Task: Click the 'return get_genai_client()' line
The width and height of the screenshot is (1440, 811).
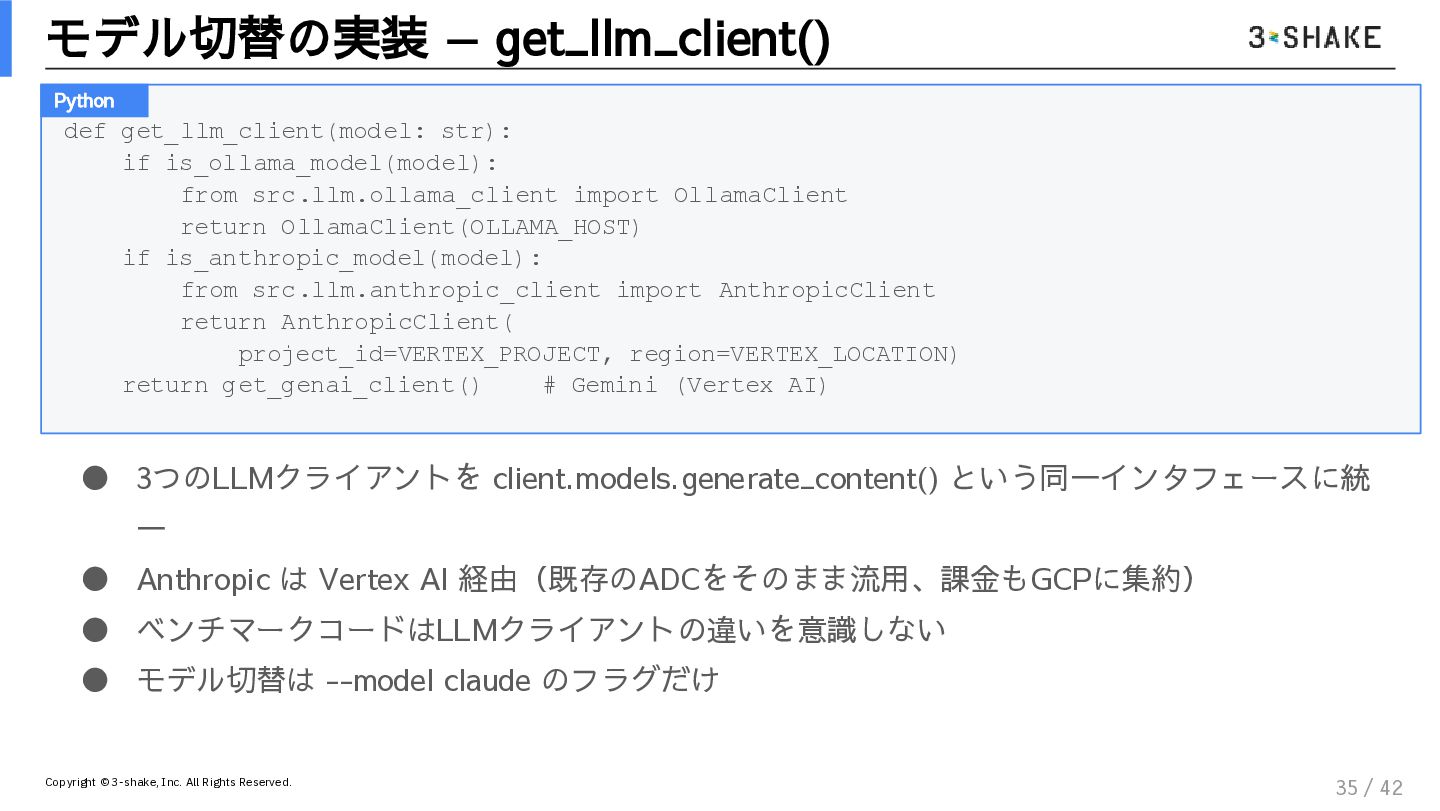Action: coord(302,386)
